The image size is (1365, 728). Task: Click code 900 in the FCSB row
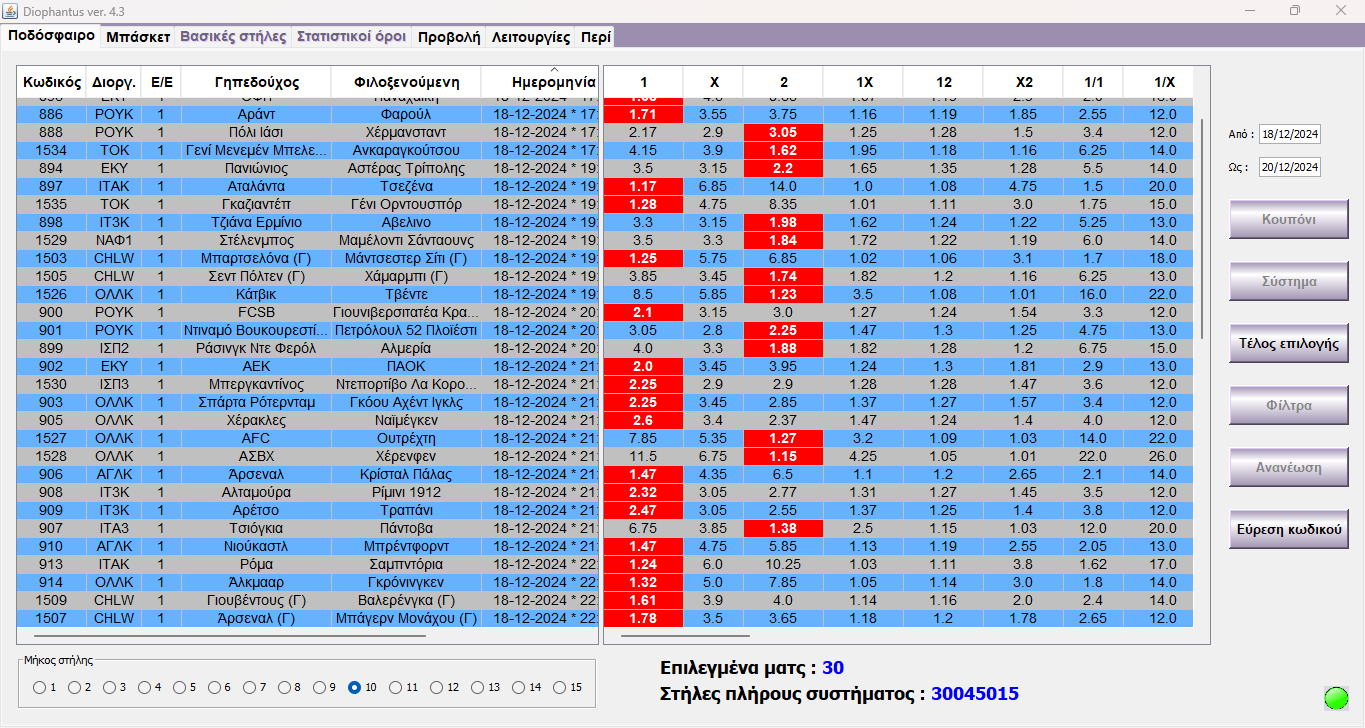click(51, 312)
